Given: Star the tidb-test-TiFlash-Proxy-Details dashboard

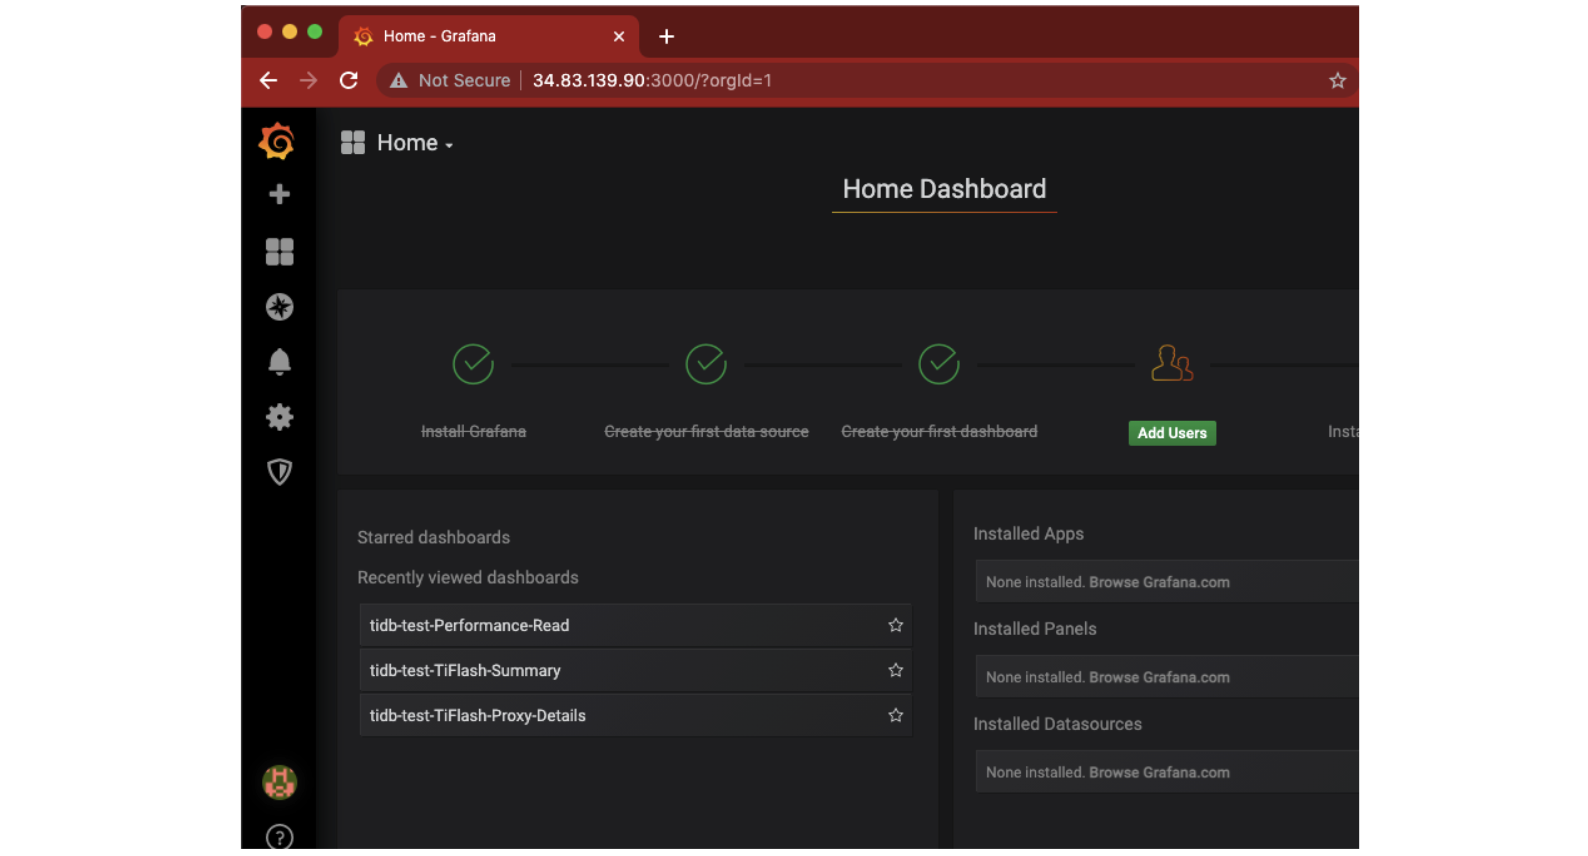Looking at the screenshot, I should [895, 715].
